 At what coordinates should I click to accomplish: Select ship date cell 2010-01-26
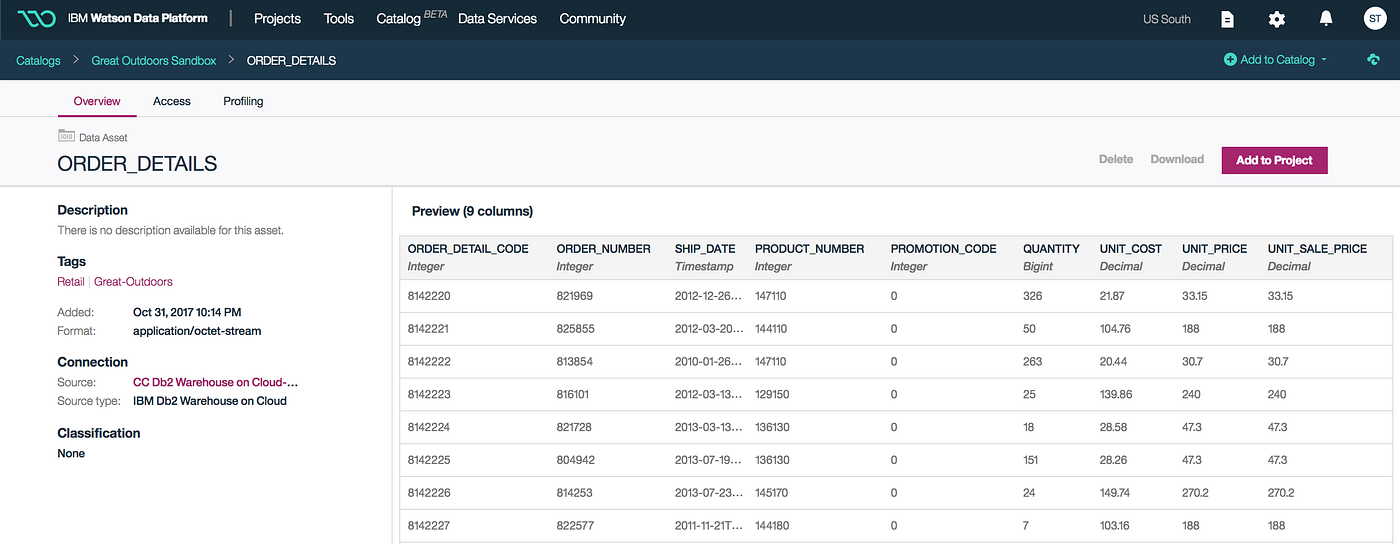tap(708, 362)
